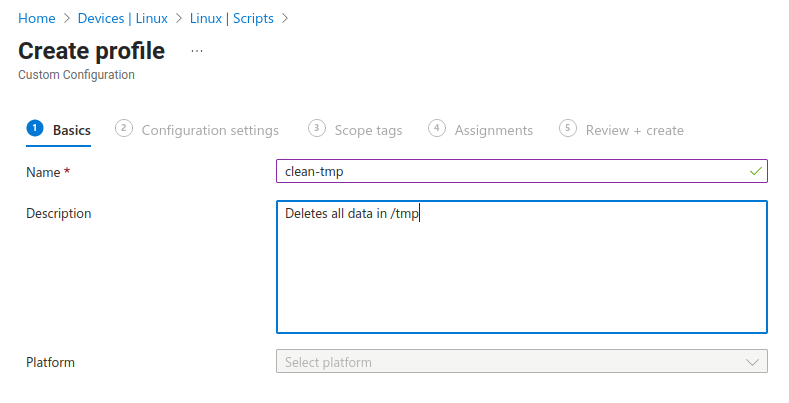
Task: Expand Platform dropdown chevron arrow
Action: coord(753,362)
